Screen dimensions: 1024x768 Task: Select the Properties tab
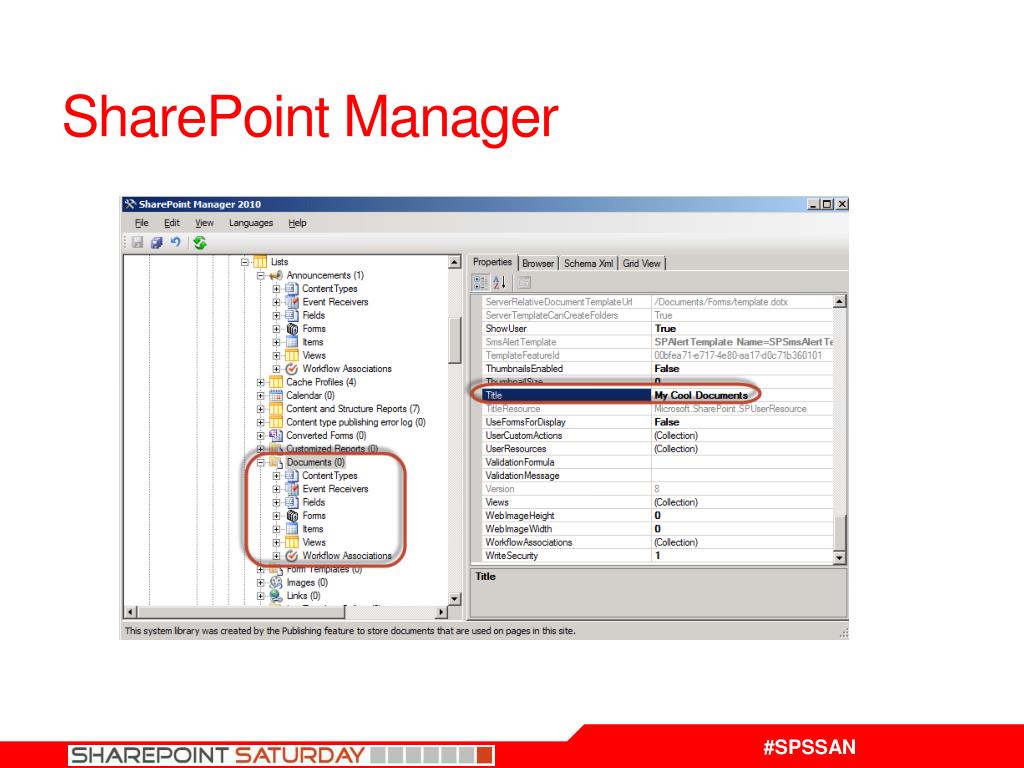coord(492,262)
